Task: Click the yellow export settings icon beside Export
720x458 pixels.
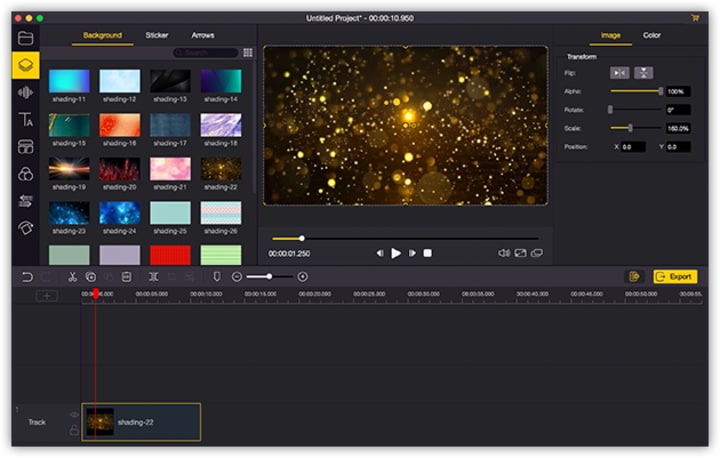Action: point(634,277)
